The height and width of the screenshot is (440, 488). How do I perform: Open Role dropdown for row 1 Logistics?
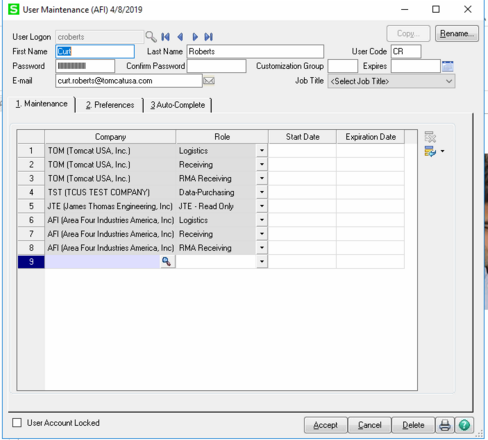pyautogui.click(x=262, y=151)
